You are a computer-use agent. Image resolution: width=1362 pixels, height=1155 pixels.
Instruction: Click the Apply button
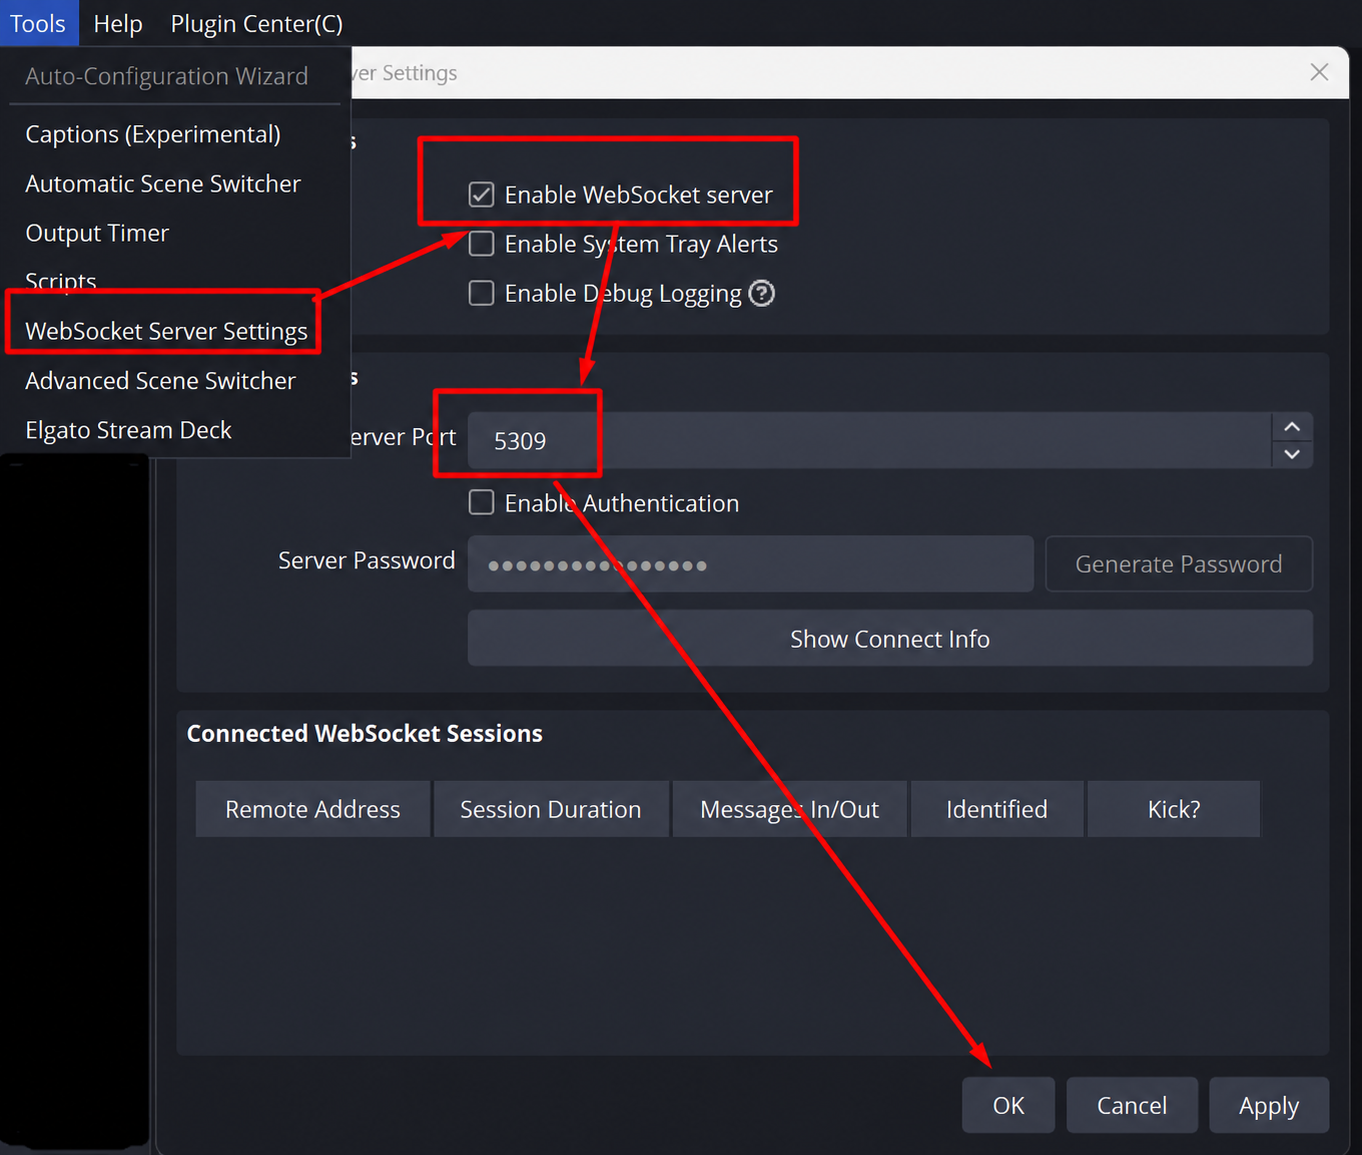click(x=1269, y=1105)
